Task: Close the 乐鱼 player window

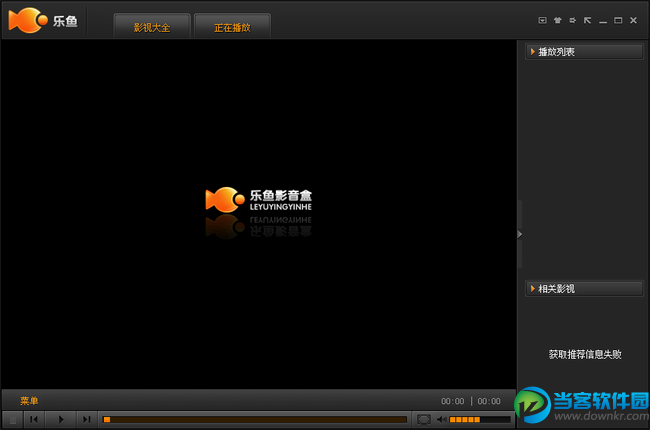Action: 633,20
